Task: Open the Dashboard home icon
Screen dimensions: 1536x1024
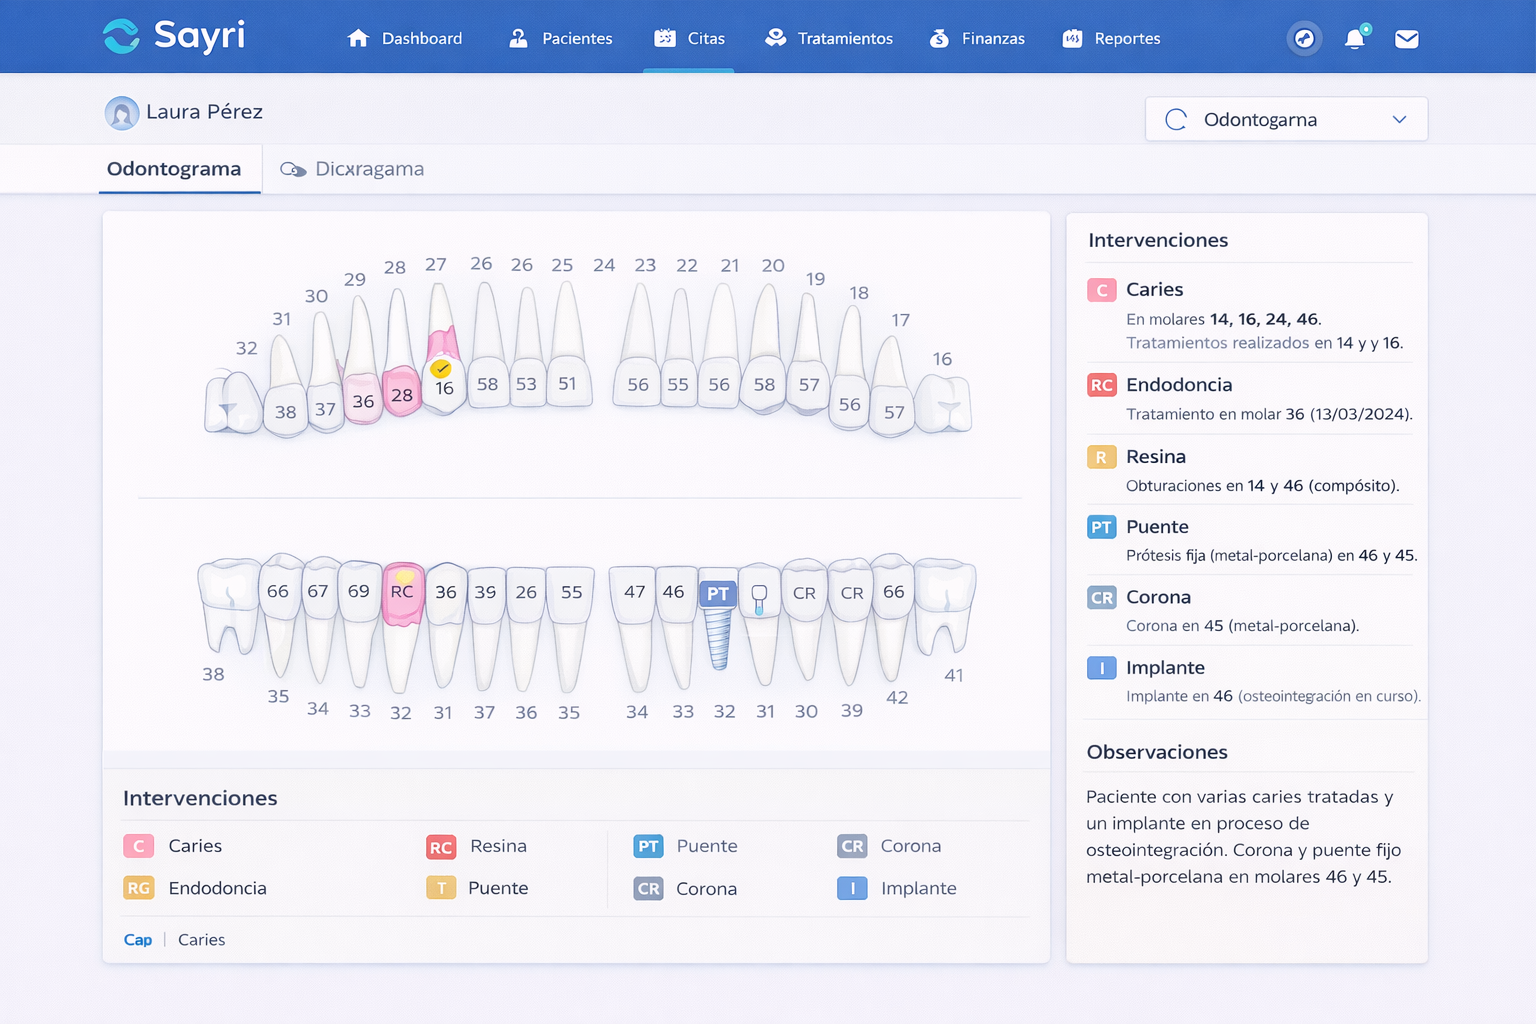Action: tap(357, 38)
